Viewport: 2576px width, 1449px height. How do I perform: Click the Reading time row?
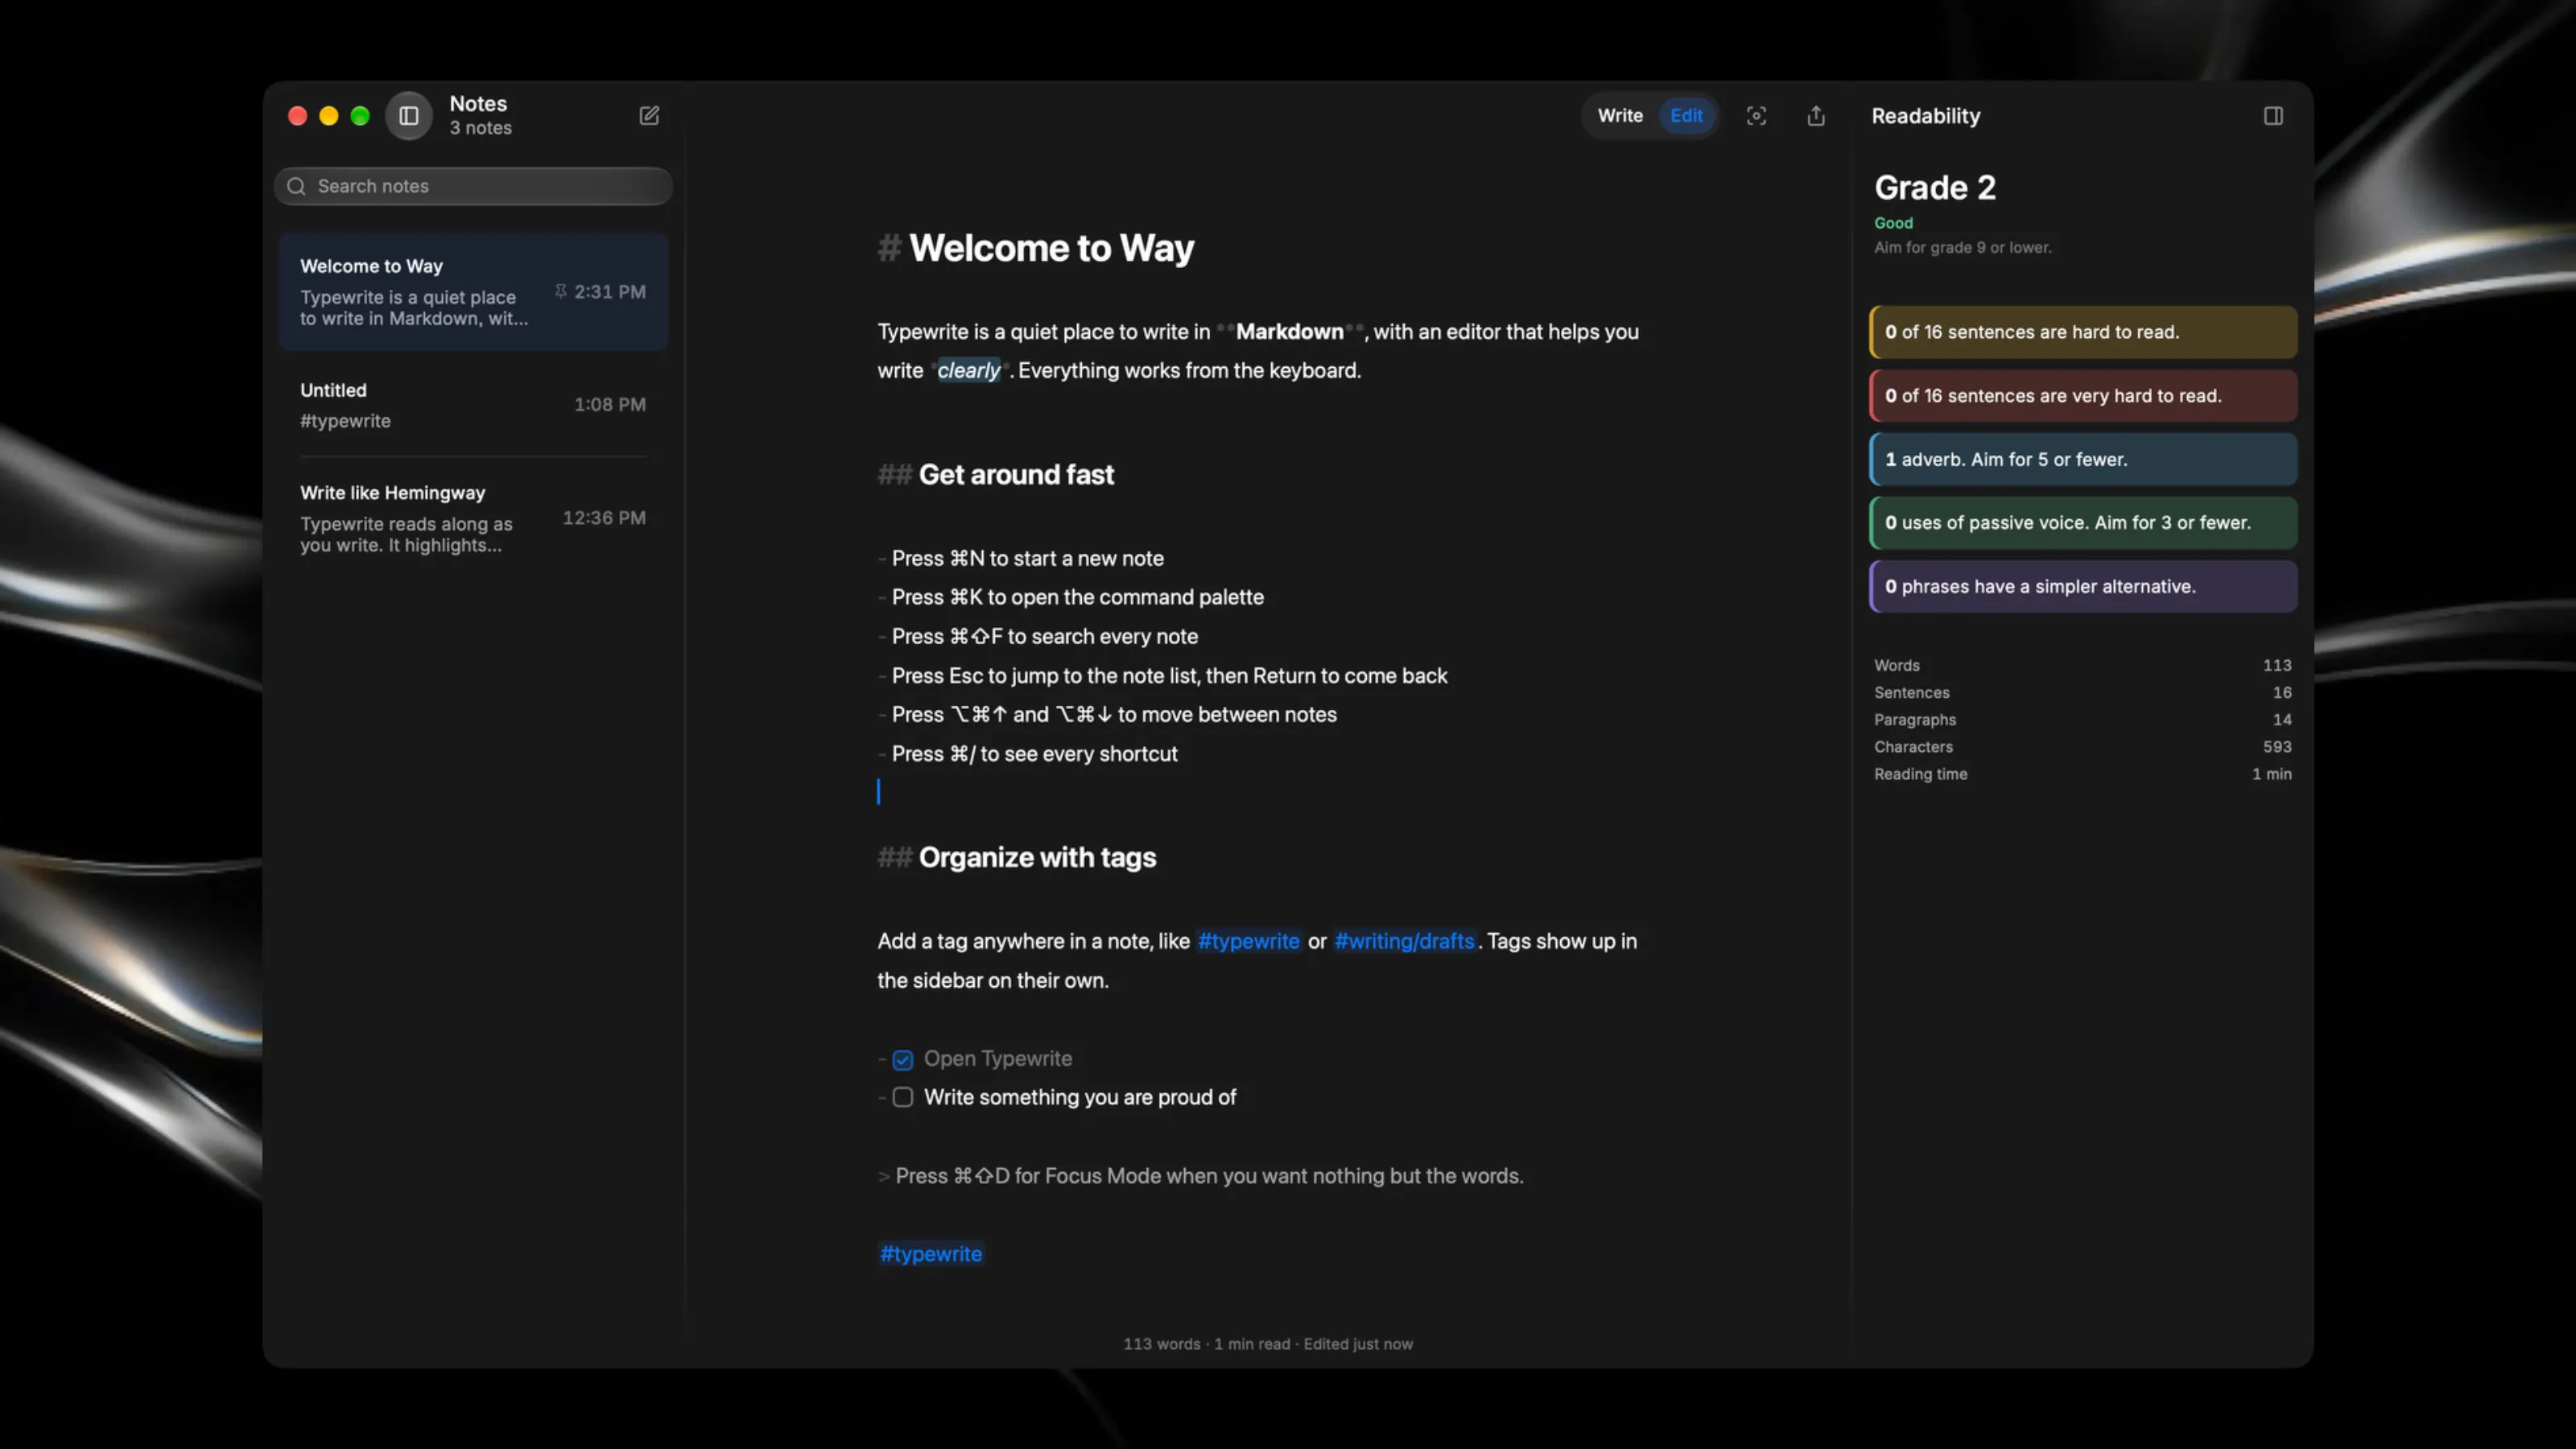click(2082, 775)
